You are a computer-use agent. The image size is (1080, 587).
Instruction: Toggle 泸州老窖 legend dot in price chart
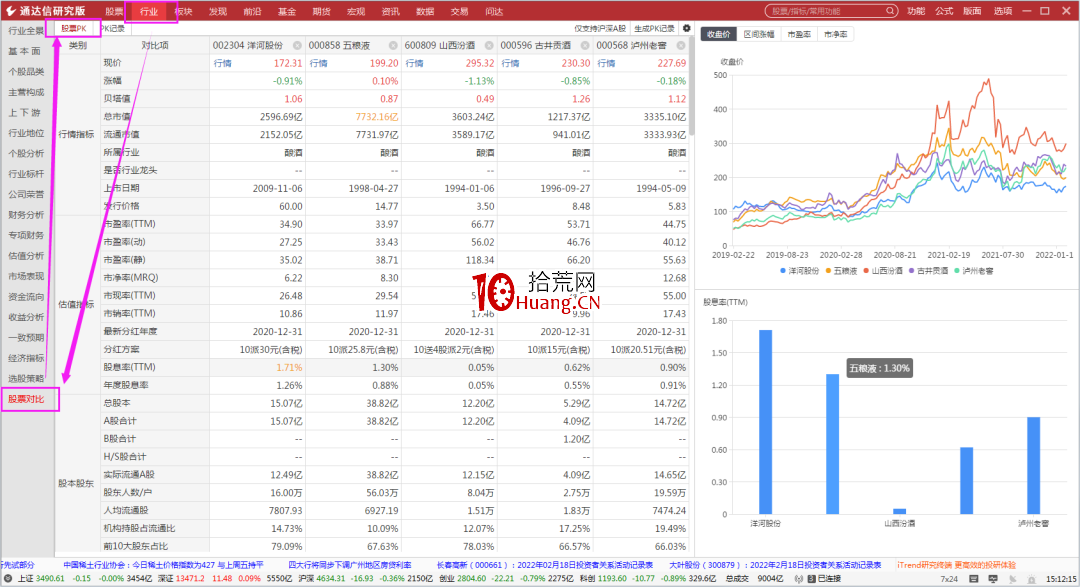point(957,271)
